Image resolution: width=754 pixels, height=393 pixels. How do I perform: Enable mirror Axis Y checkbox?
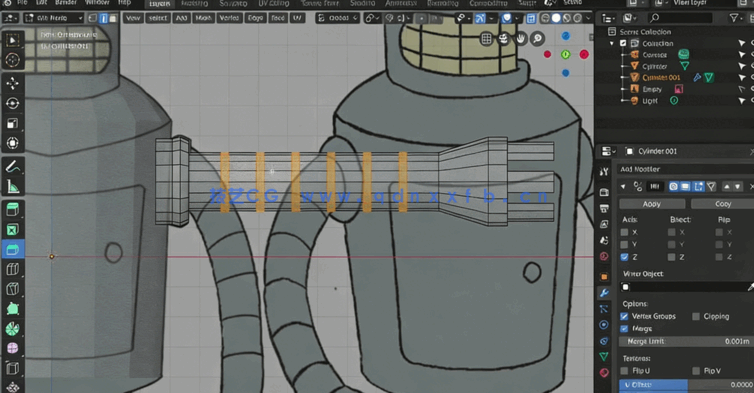[x=625, y=244]
